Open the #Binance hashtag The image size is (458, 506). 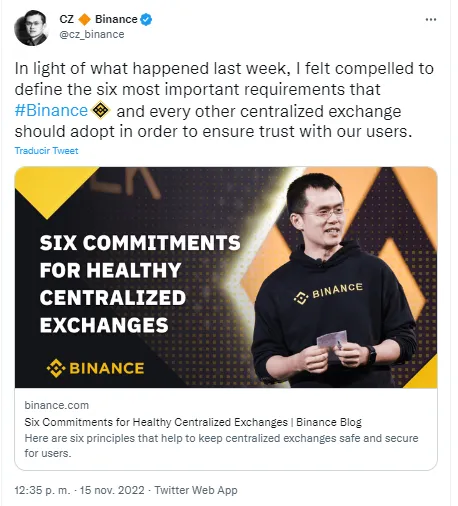point(51,110)
